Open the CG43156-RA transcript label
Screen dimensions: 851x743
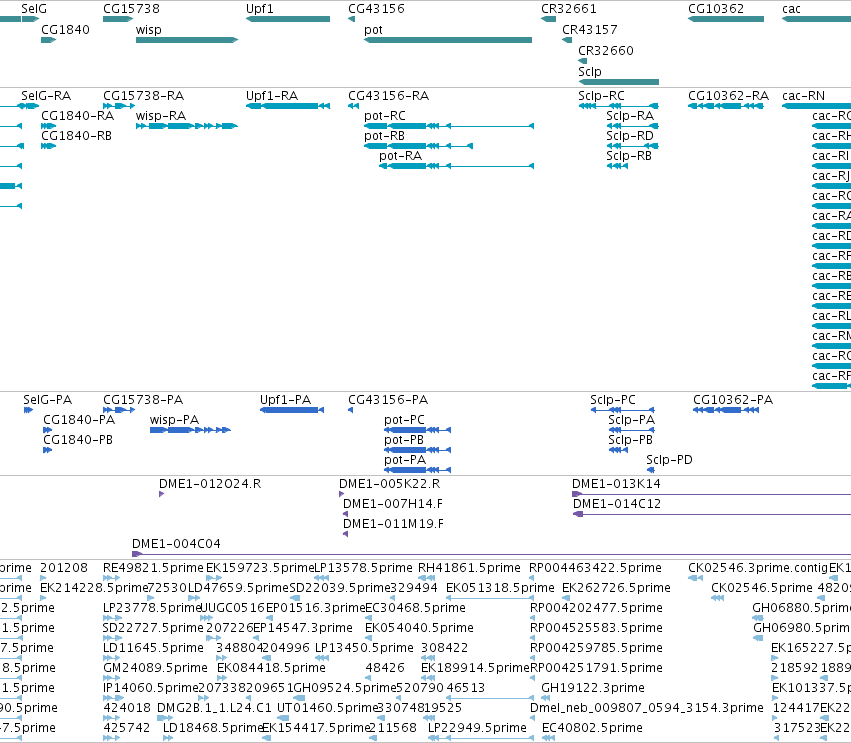[x=389, y=96]
